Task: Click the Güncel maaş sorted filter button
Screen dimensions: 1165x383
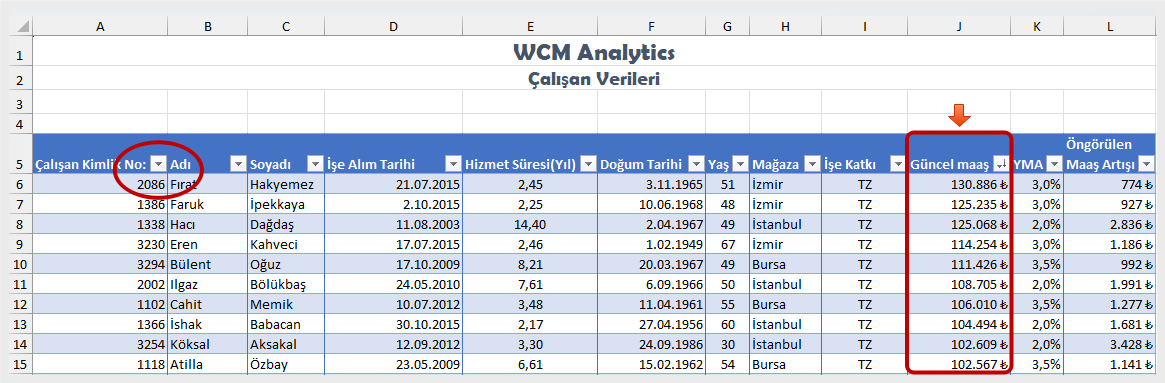Action: pos(1002,164)
